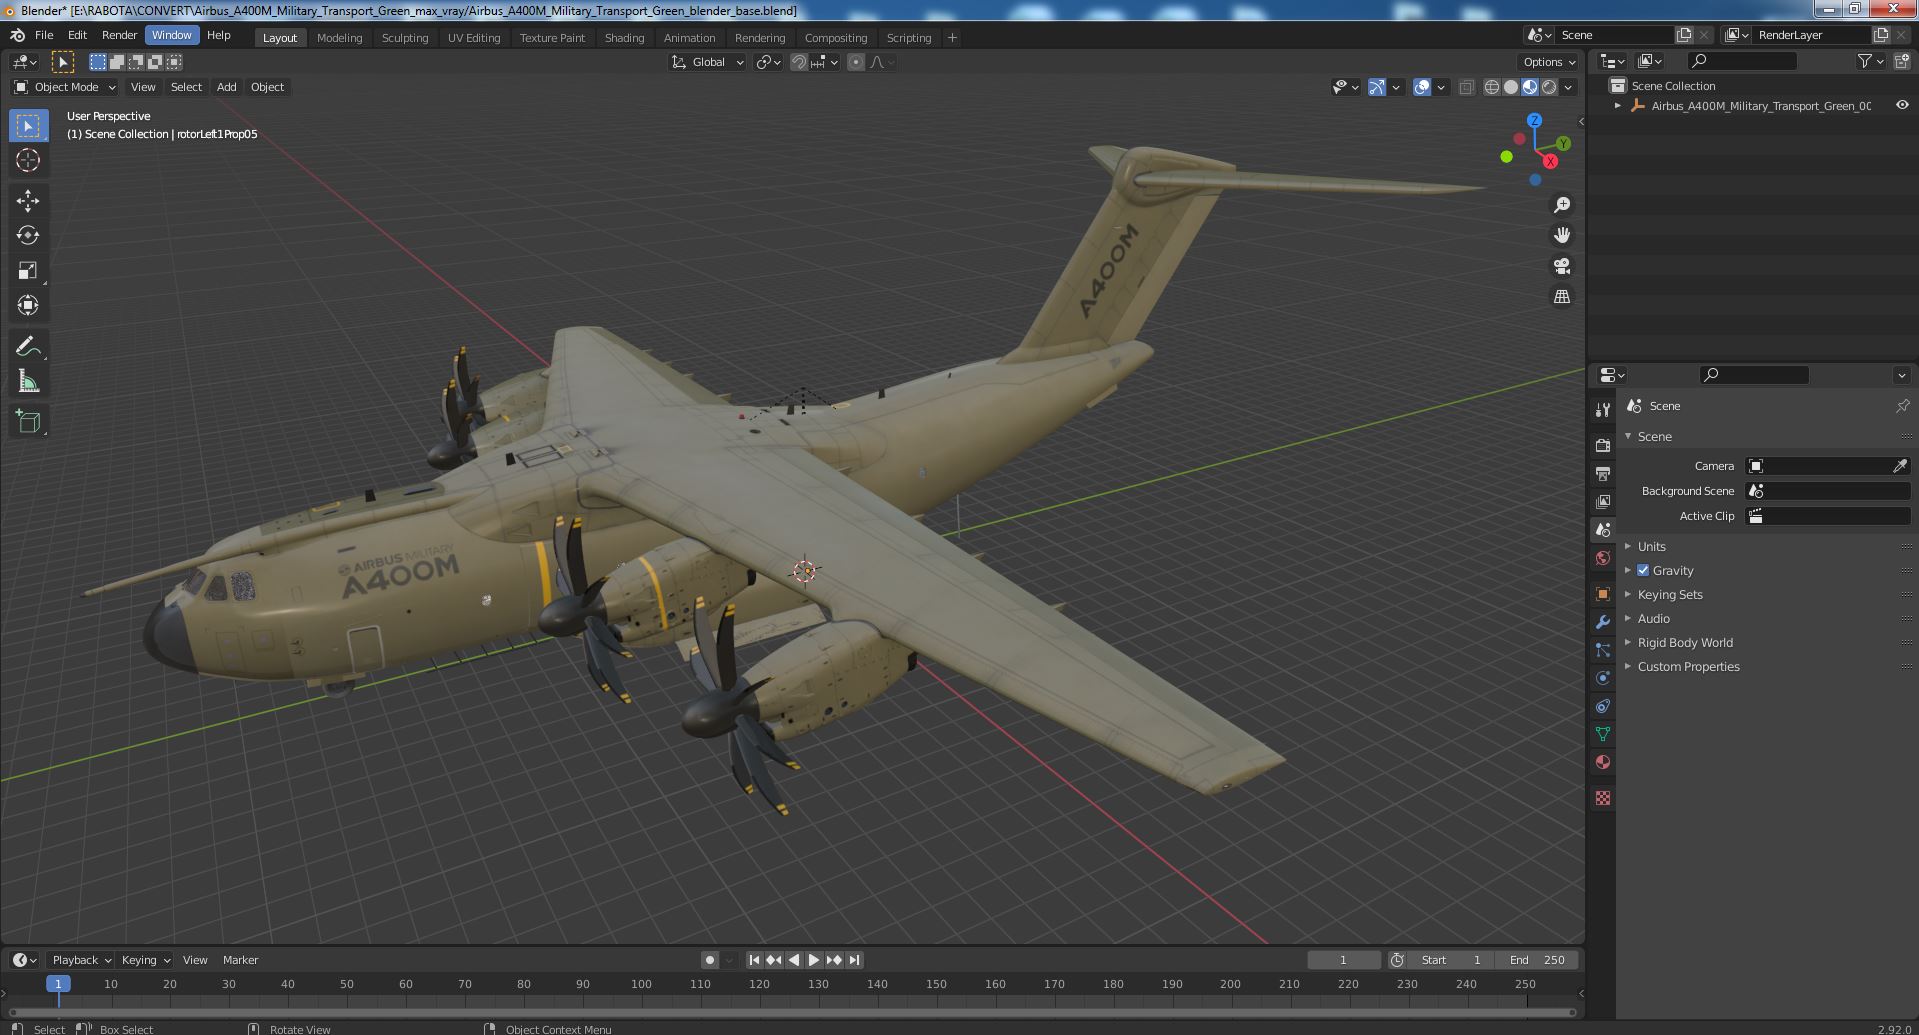This screenshot has width=1919, height=1035.
Task: Open the Texture properties tab
Action: [1603, 798]
